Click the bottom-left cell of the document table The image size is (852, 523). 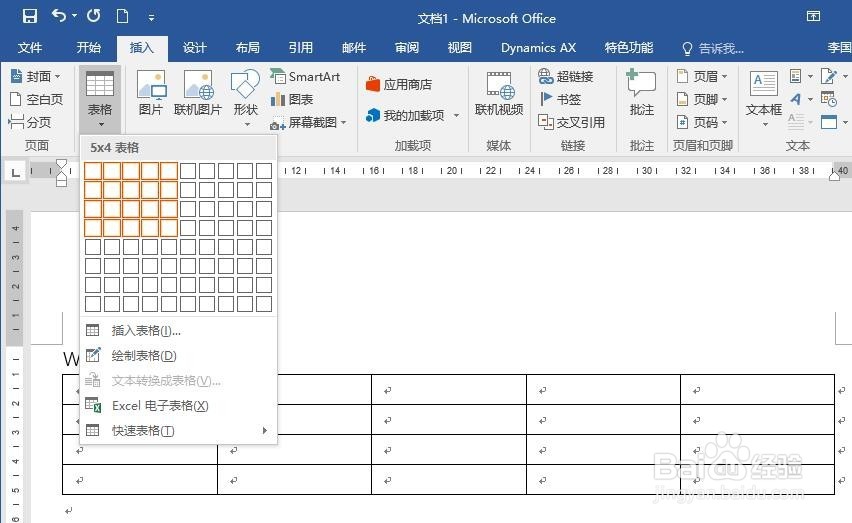click(x=140, y=480)
